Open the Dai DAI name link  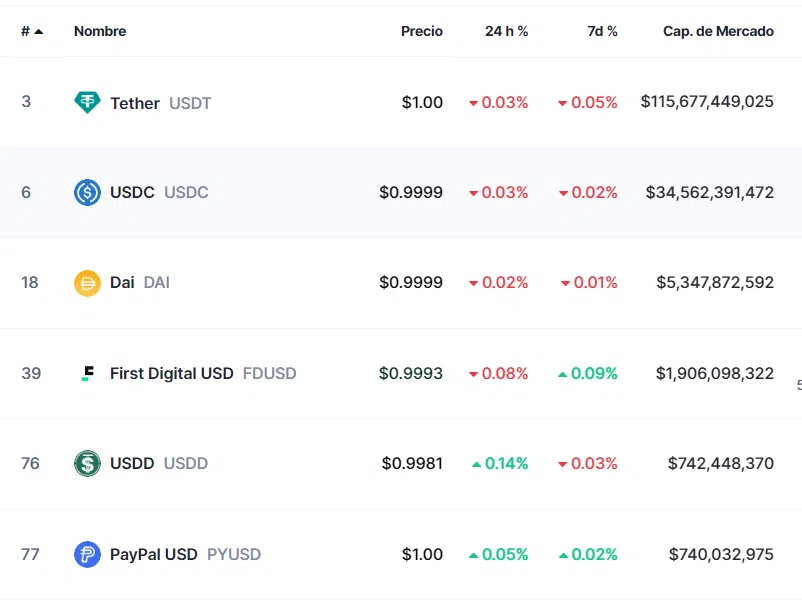tap(140, 282)
